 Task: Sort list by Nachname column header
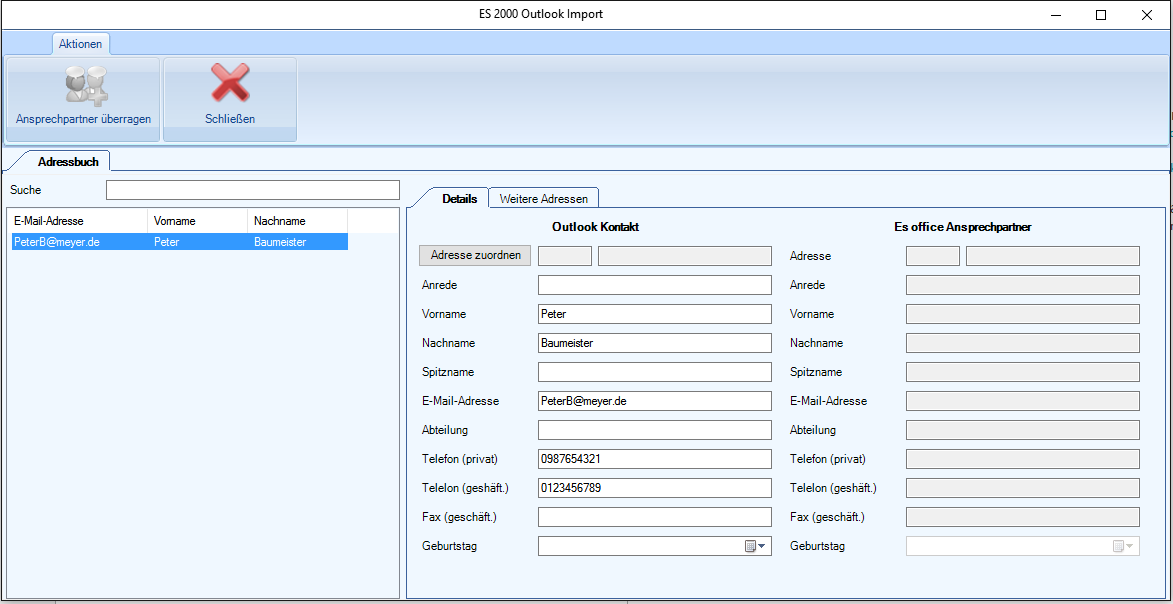297,221
